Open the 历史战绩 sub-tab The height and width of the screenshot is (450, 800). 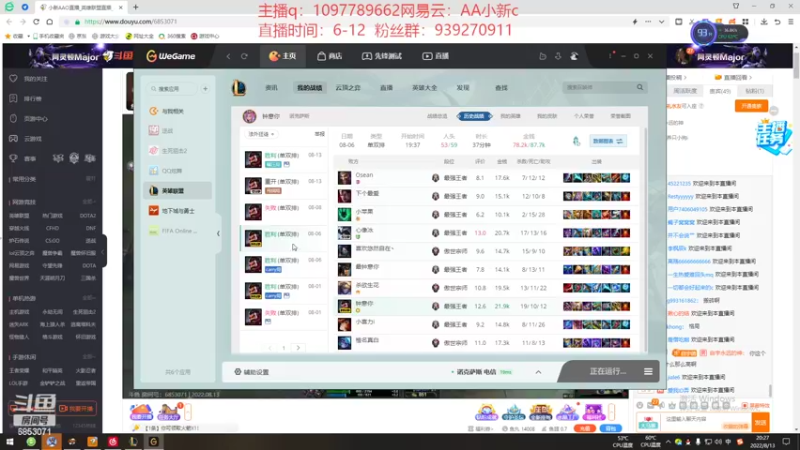click(474, 116)
